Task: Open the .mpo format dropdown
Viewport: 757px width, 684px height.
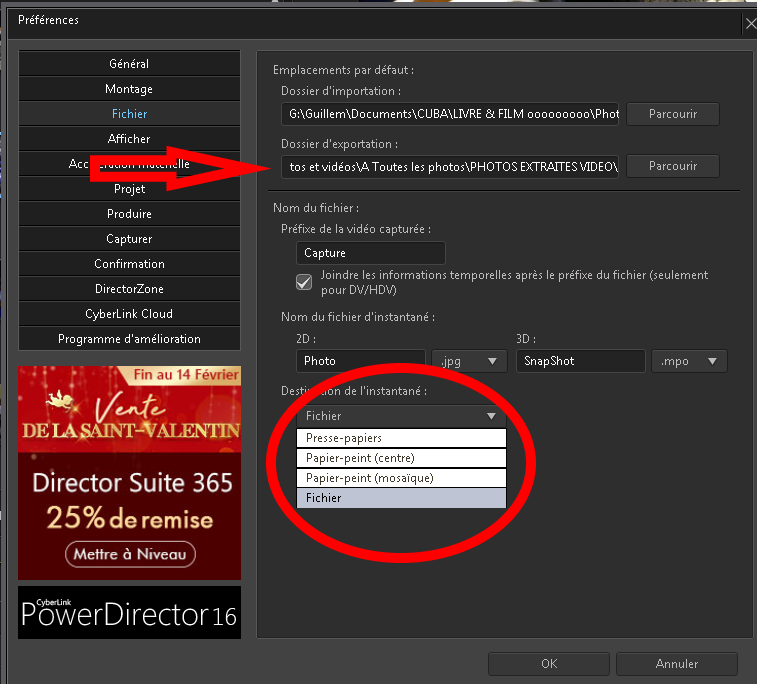Action: click(689, 361)
